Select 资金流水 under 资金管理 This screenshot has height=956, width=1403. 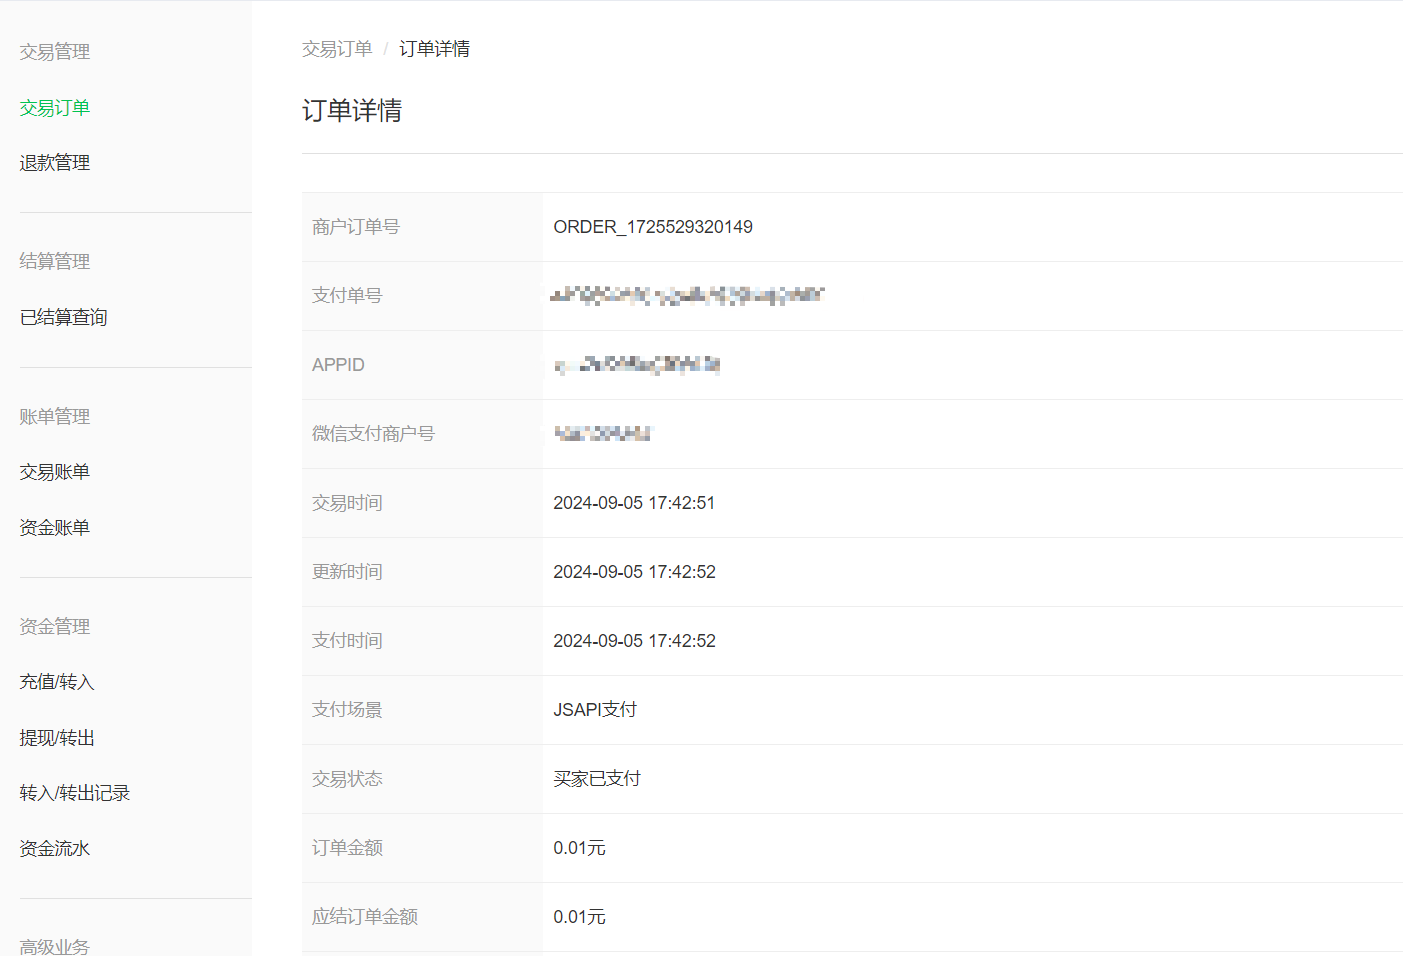pyautogui.click(x=55, y=849)
